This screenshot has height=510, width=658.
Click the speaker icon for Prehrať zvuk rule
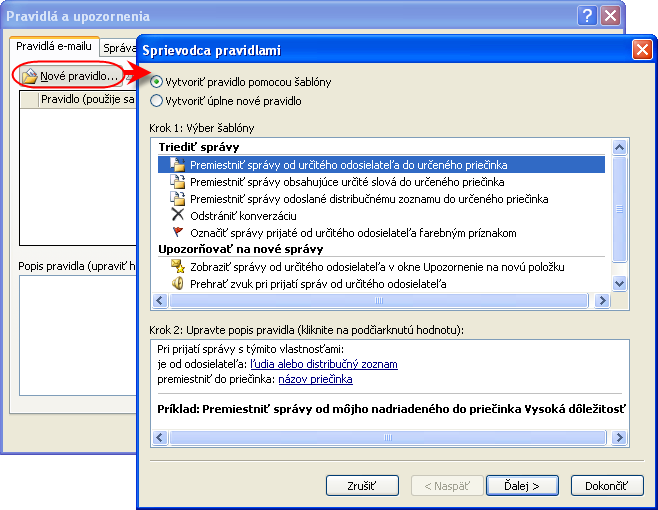[x=178, y=284]
